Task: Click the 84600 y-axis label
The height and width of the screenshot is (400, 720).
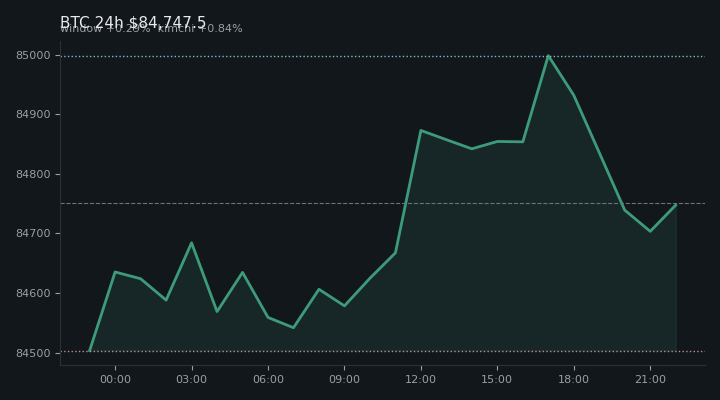Action: [33, 293]
